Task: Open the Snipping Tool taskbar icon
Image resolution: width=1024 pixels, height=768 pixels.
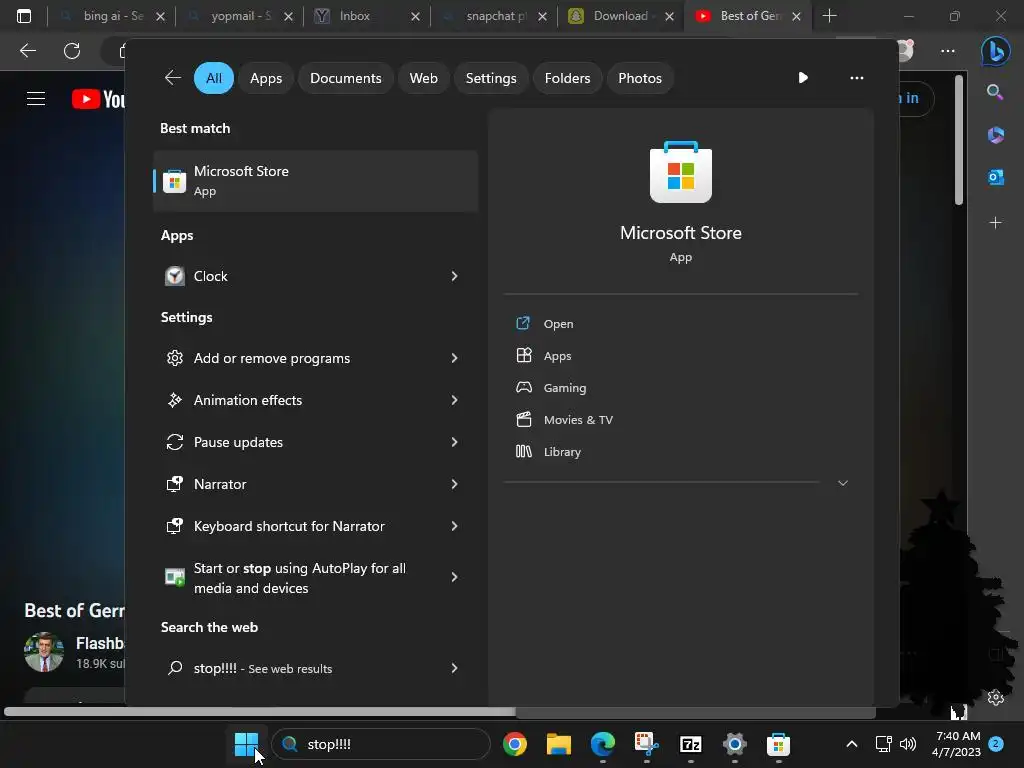Action: pos(647,744)
